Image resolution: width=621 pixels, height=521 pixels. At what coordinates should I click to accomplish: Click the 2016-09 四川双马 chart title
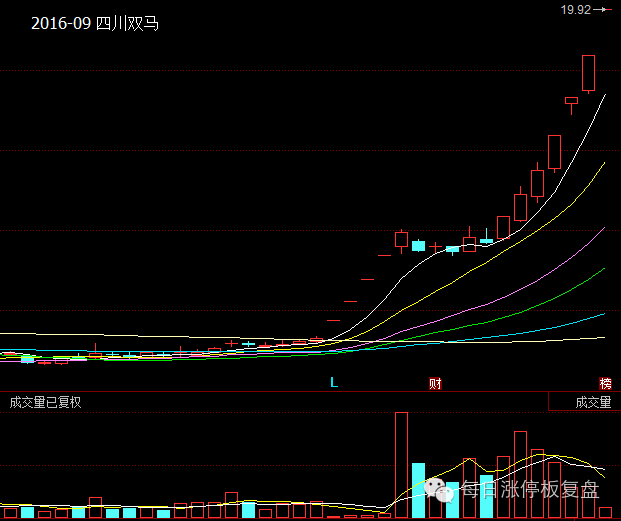(95, 23)
